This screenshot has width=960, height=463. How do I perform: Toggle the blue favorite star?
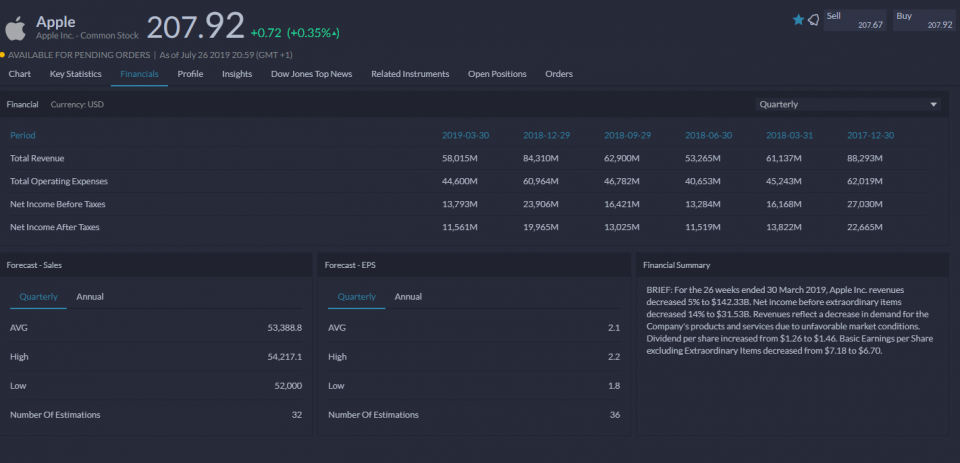pos(798,20)
